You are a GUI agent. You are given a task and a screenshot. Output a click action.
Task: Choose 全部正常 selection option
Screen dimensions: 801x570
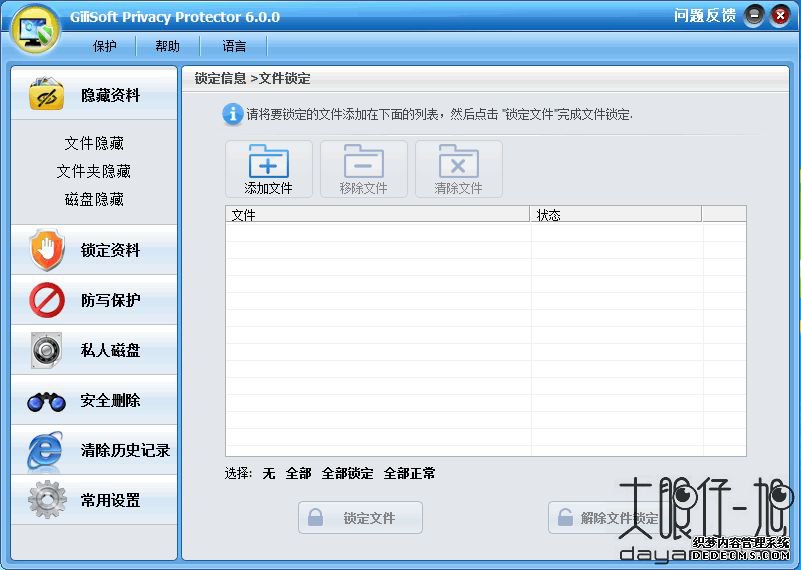409,473
